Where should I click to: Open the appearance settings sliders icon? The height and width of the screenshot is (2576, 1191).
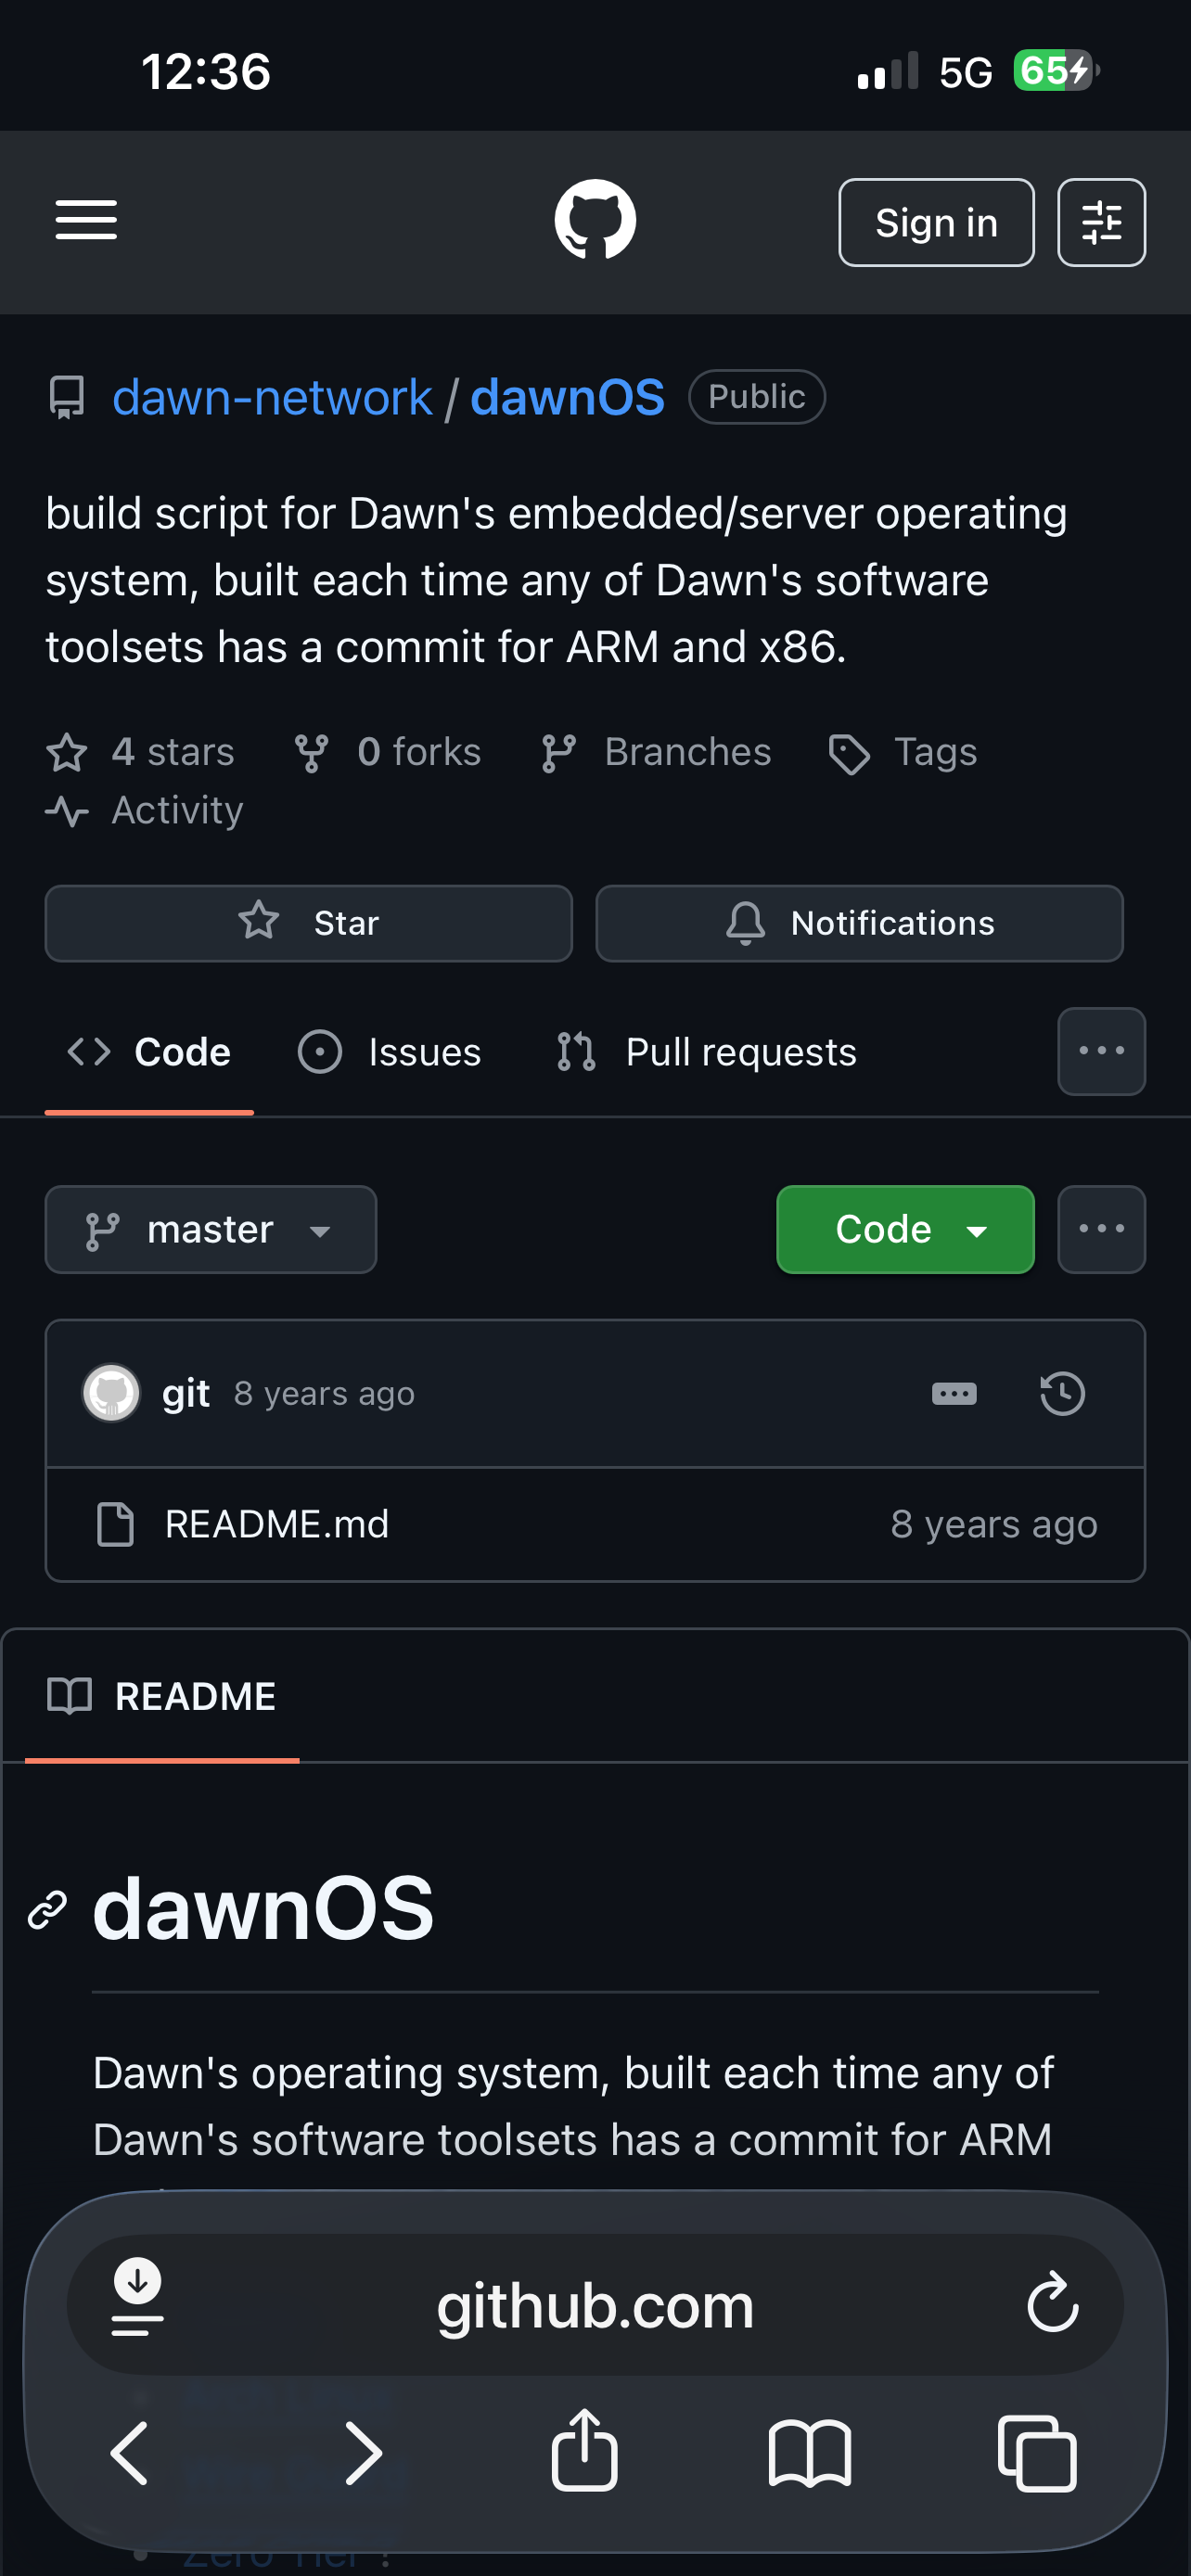tap(1101, 222)
